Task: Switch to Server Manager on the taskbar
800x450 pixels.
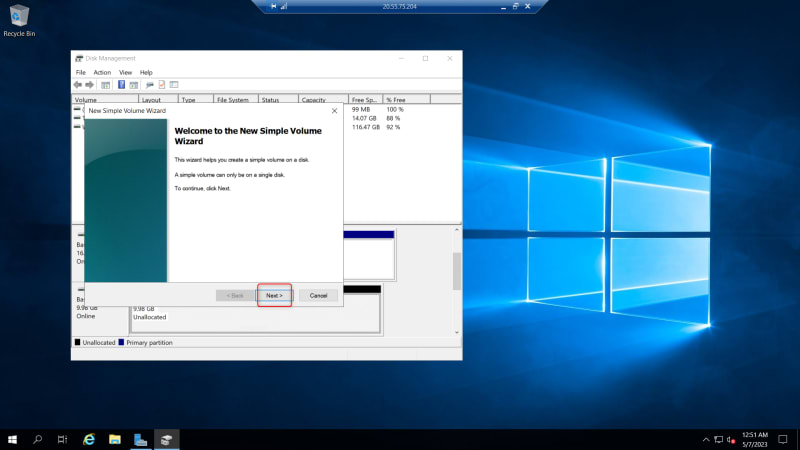Action: click(x=140, y=439)
